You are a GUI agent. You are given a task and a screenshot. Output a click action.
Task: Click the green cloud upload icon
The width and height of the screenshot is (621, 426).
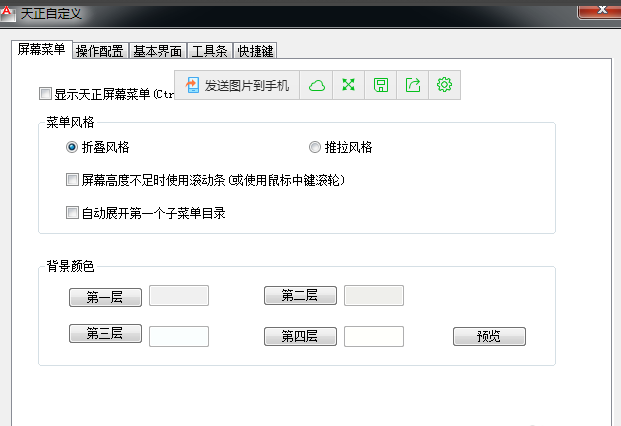[316, 85]
